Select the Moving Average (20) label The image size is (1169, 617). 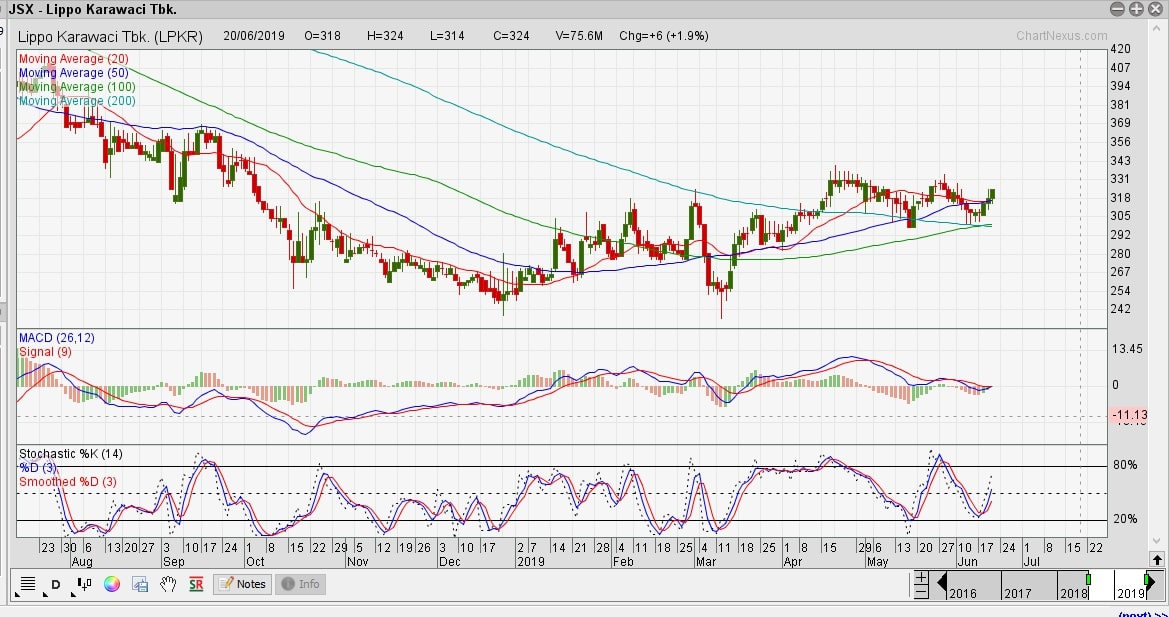[73, 59]
